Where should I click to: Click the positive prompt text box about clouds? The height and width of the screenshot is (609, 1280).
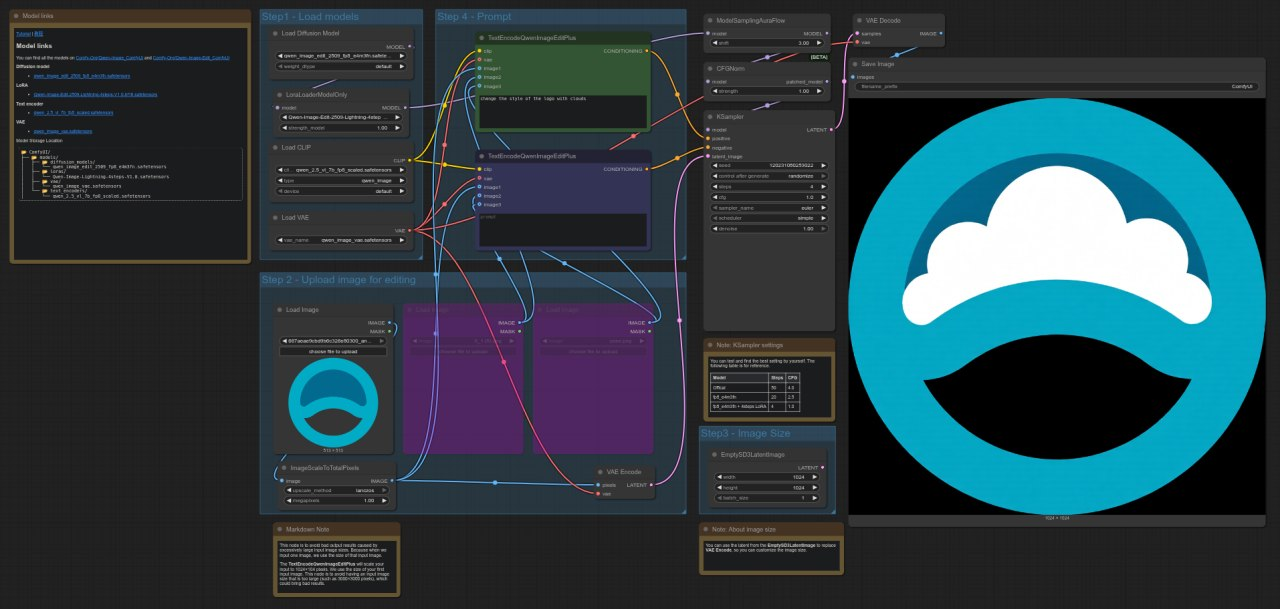point(563,111)
